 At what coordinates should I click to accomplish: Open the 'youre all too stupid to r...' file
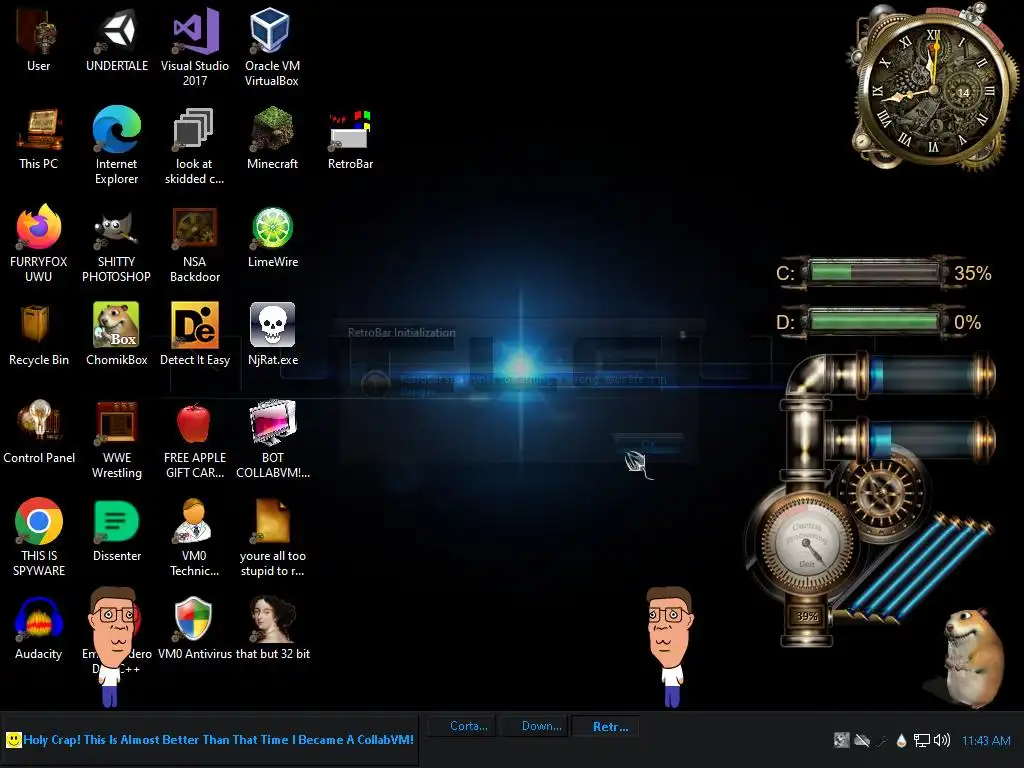click(x=272, y=537)
